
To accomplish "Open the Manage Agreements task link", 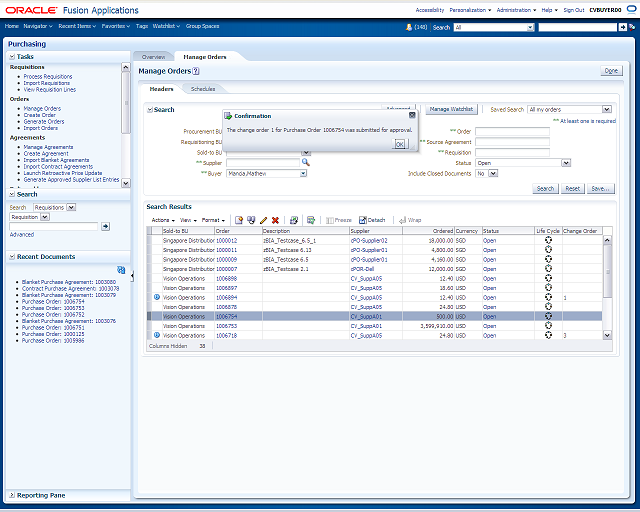I will pos(48,147).
